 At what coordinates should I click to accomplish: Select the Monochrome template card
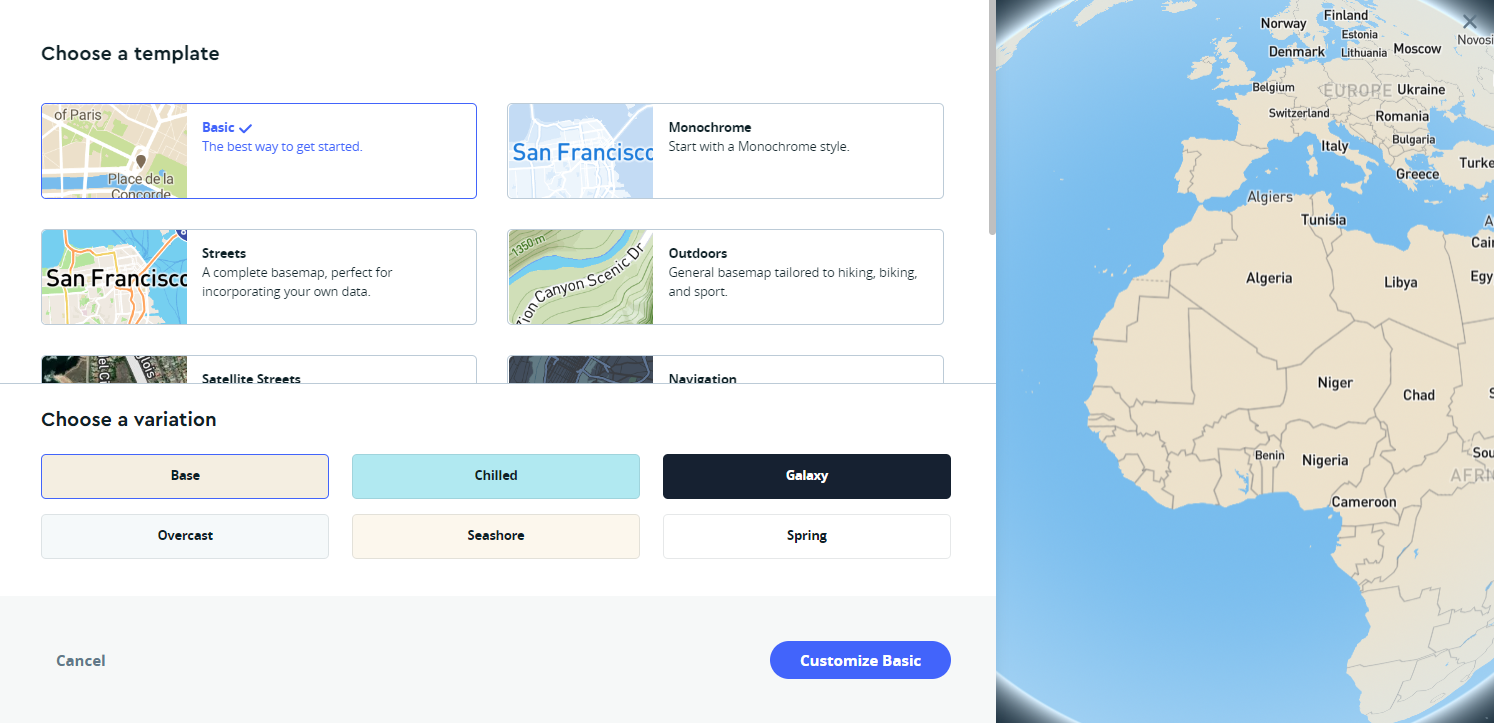point(725,151)
